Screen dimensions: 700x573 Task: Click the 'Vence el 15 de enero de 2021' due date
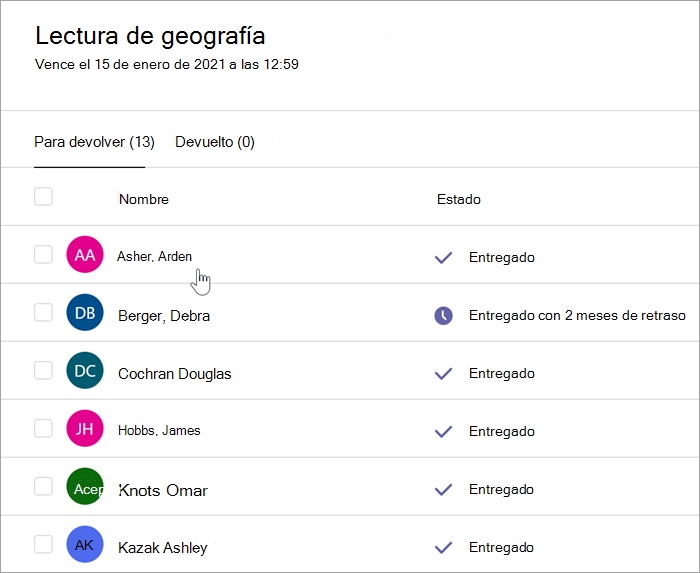coord(167,64)
